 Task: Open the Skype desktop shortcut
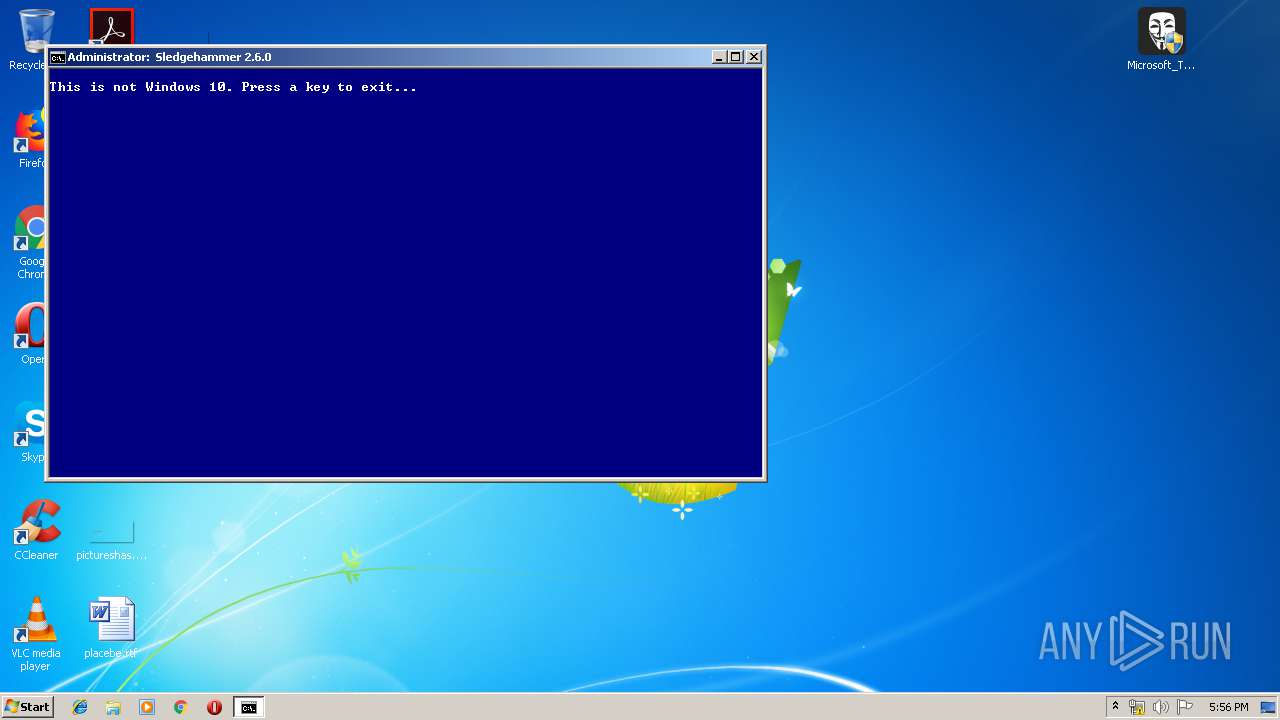pyautogui.click(x=30, y=432)
